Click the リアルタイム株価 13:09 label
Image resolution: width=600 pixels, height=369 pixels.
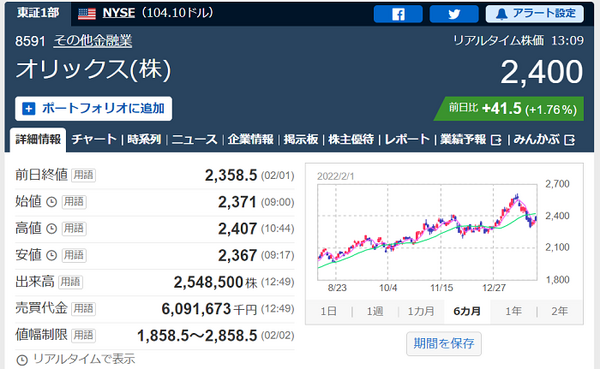click(518, 40)
